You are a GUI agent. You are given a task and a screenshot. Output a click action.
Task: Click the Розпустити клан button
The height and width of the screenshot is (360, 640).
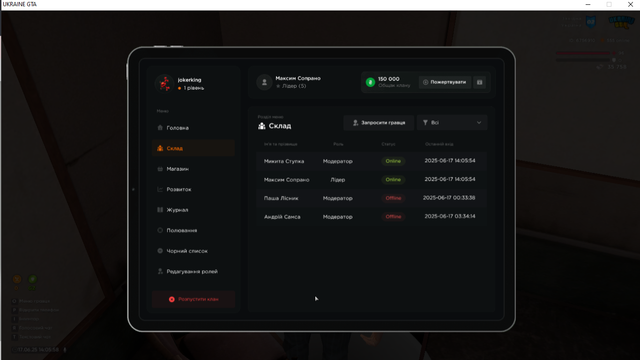click(x=193, y=299)
